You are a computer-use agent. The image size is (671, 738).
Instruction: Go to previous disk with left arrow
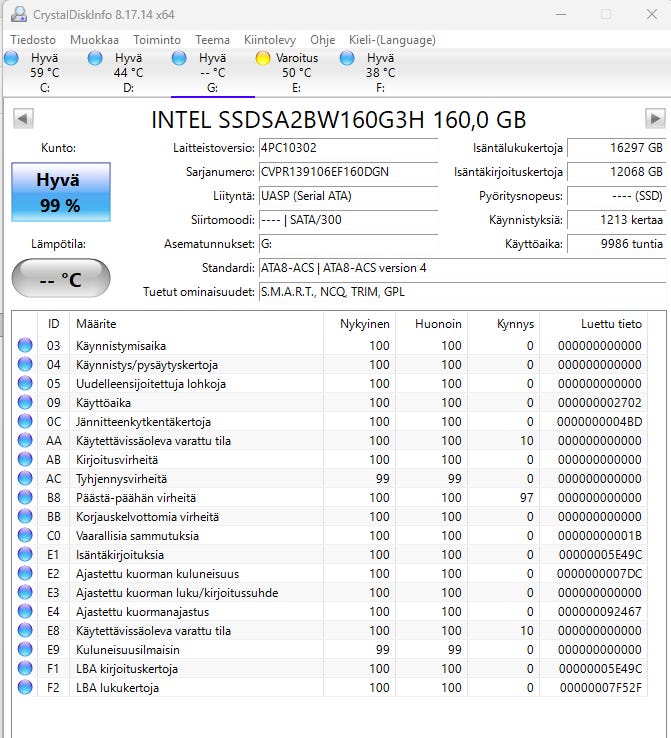point(22,119)
